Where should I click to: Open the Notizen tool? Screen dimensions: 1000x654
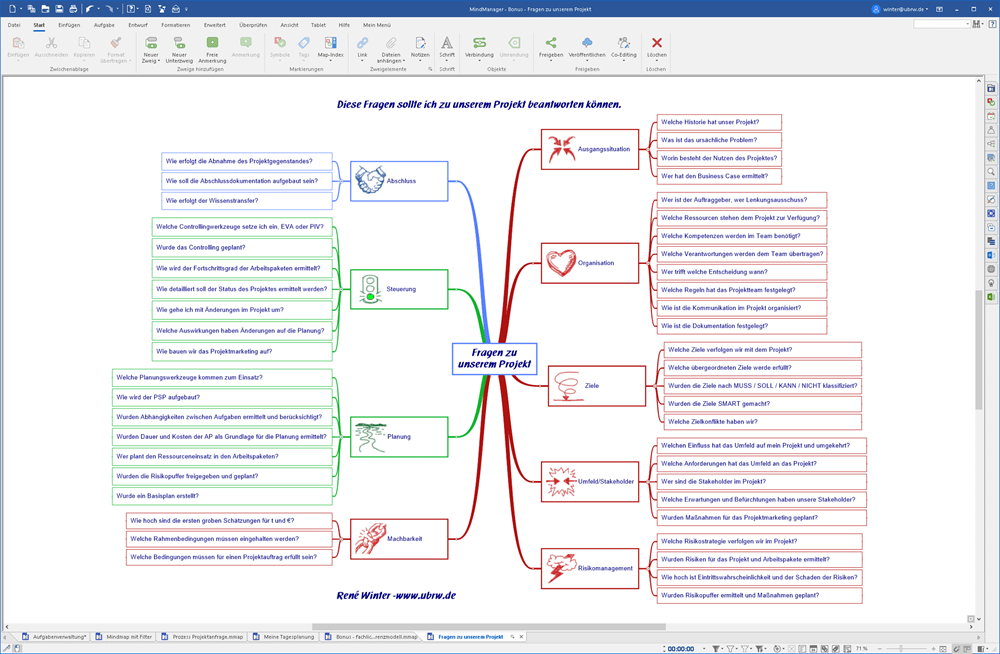click(420, 43)
